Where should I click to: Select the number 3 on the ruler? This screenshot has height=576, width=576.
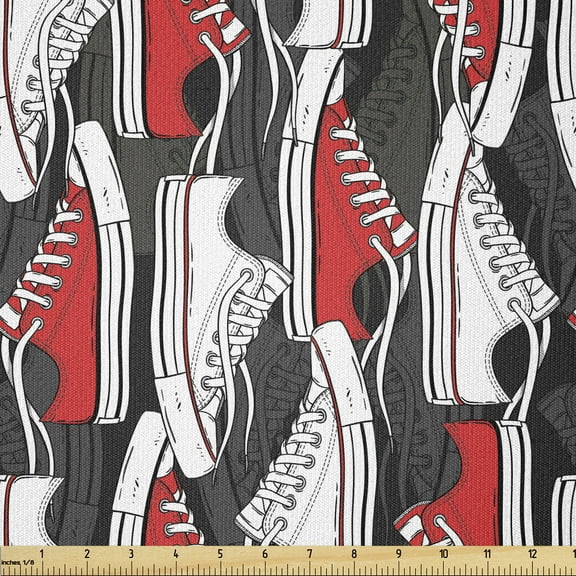131,554
